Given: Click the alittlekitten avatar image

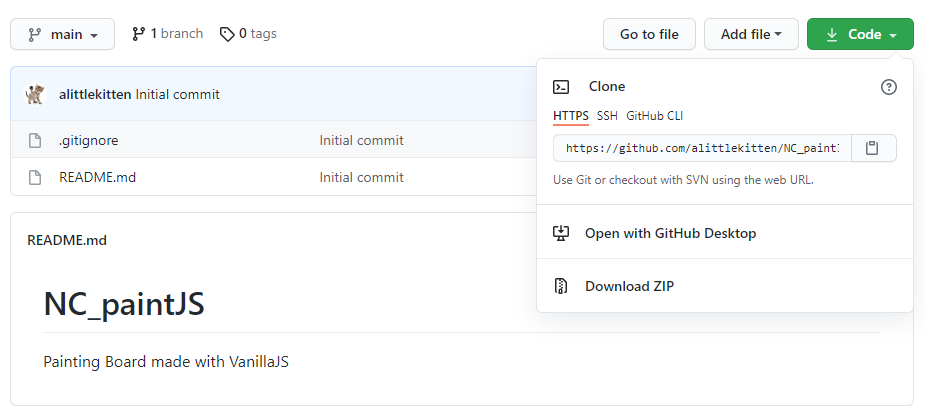Looking at the screenshot, I should click(x=35, y=94).
